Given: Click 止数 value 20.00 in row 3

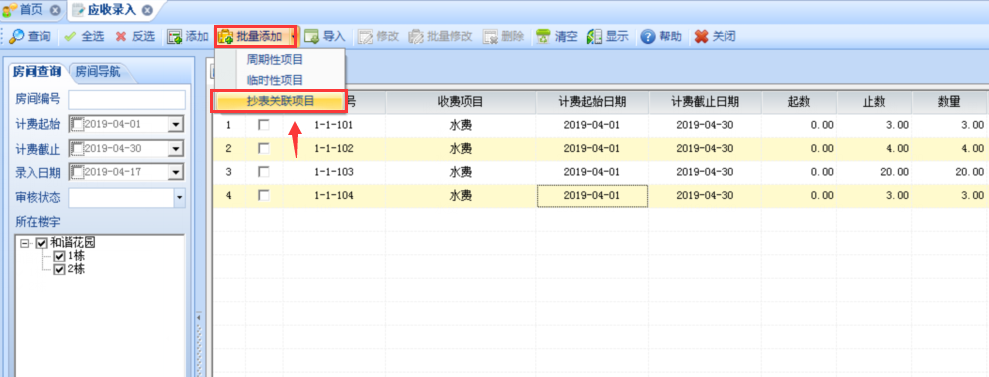Looking at the screenshot, I should point(874,172).
